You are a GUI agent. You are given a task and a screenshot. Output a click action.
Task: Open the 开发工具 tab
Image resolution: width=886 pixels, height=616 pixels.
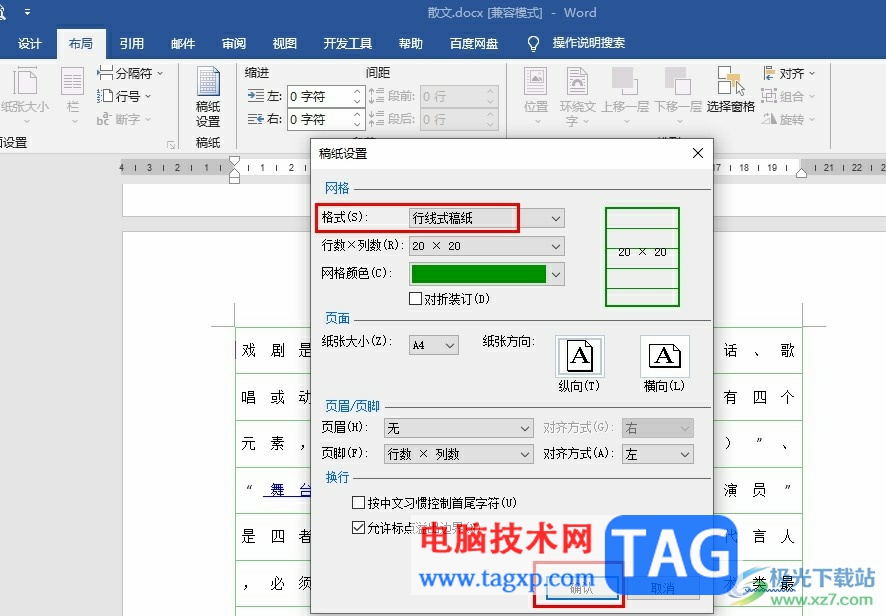[x=348, y=44]
